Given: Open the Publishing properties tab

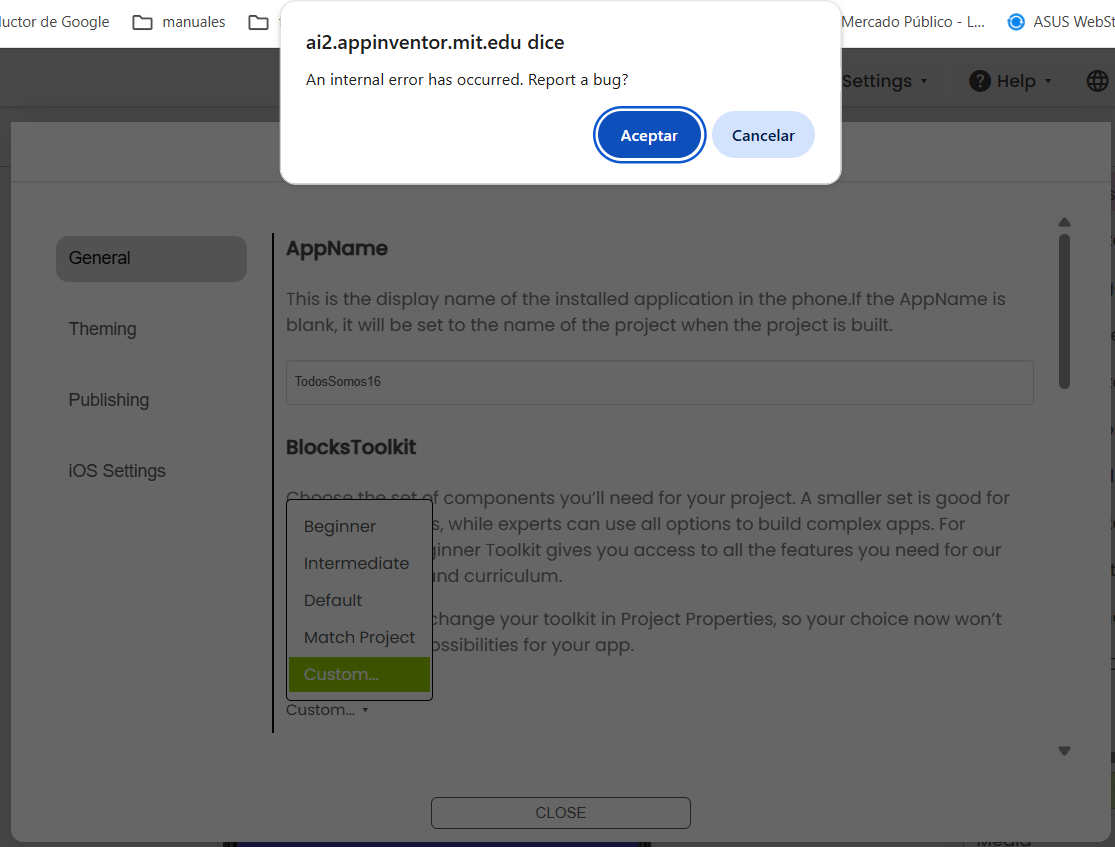Looking at the screenshot, I should click(x=108, y=400).
